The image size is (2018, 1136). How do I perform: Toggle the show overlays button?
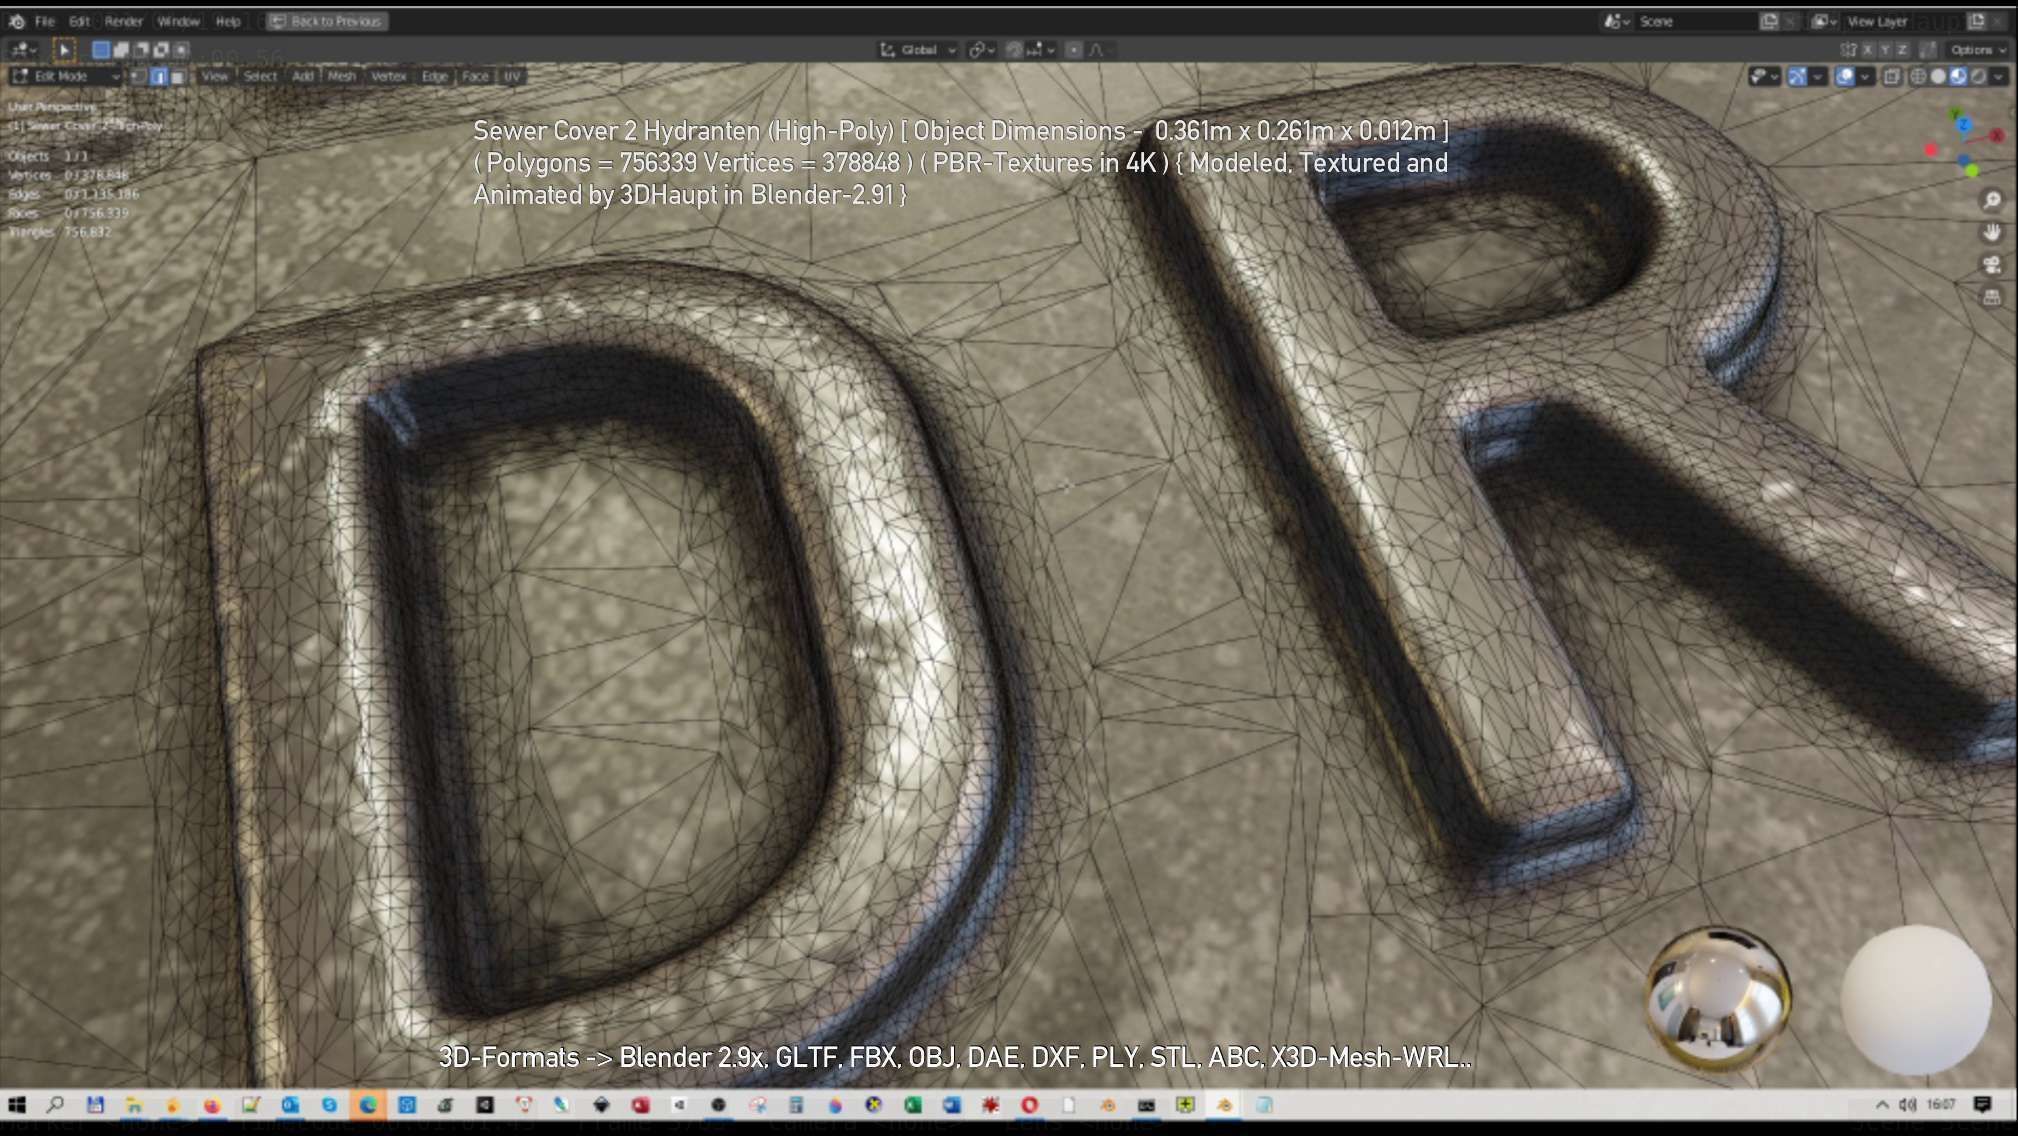(x=1845, y=76)
